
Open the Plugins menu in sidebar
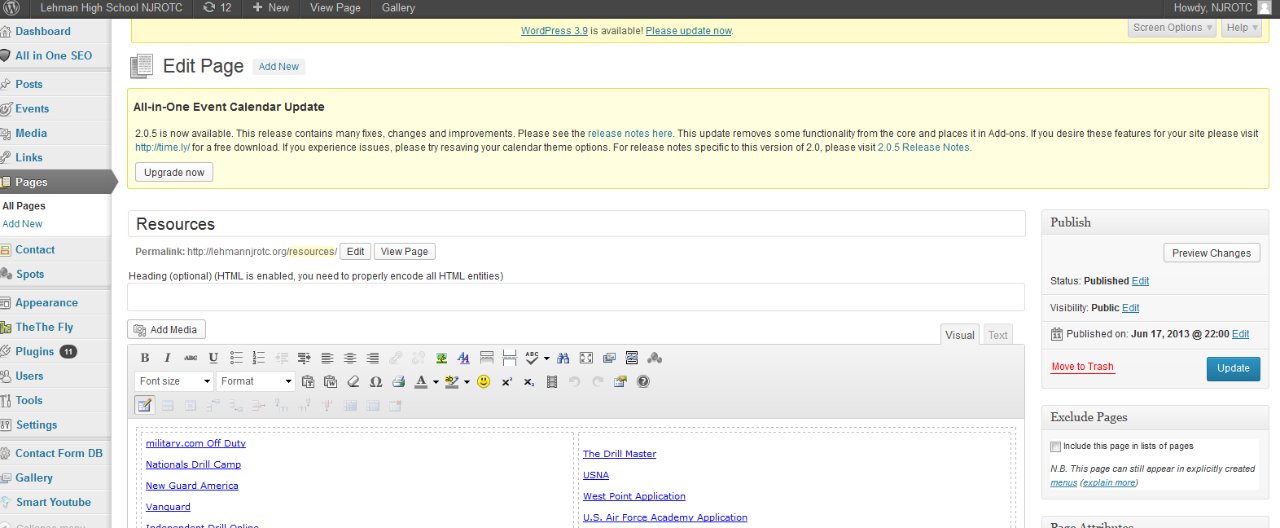pos(35,352)
